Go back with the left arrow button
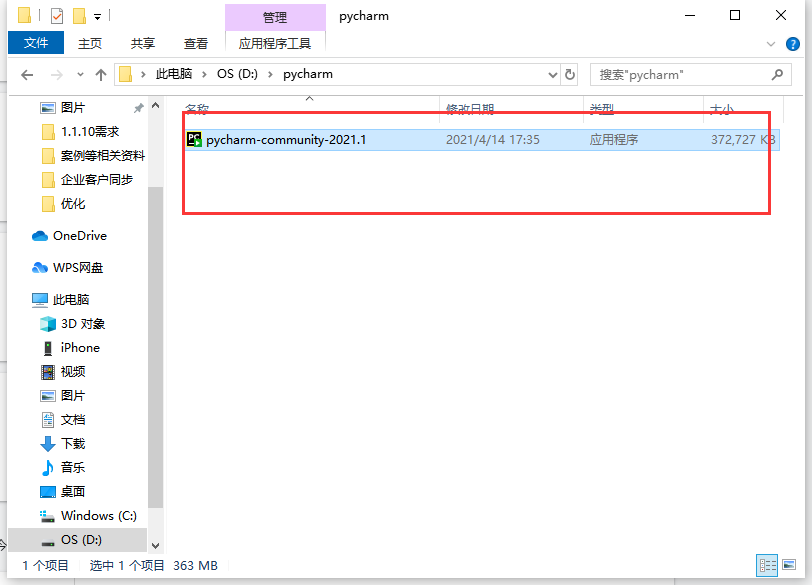The width and height of the screenshot is (812, 585). (27, 75)
